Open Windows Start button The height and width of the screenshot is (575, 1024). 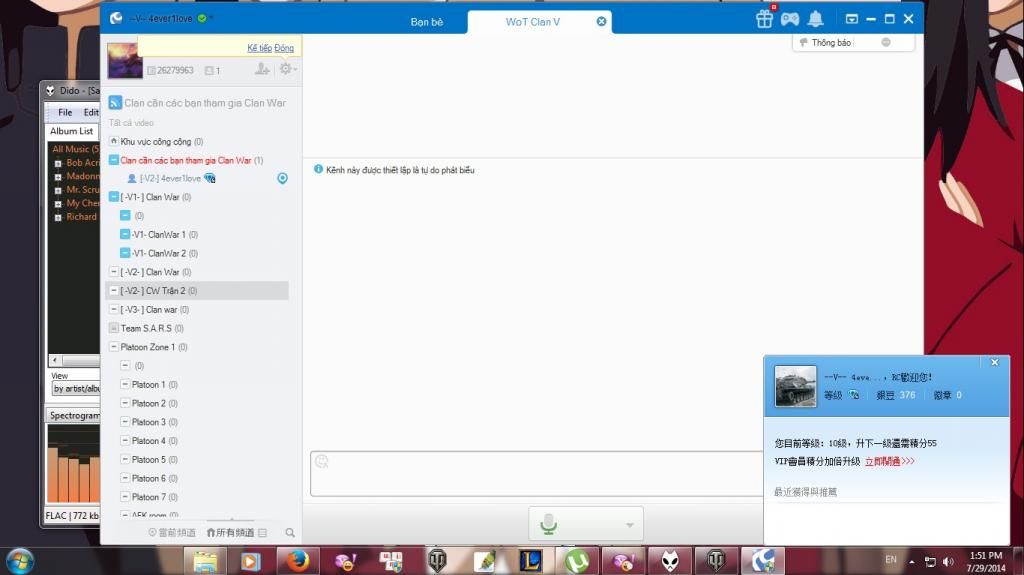click(20, 561)
